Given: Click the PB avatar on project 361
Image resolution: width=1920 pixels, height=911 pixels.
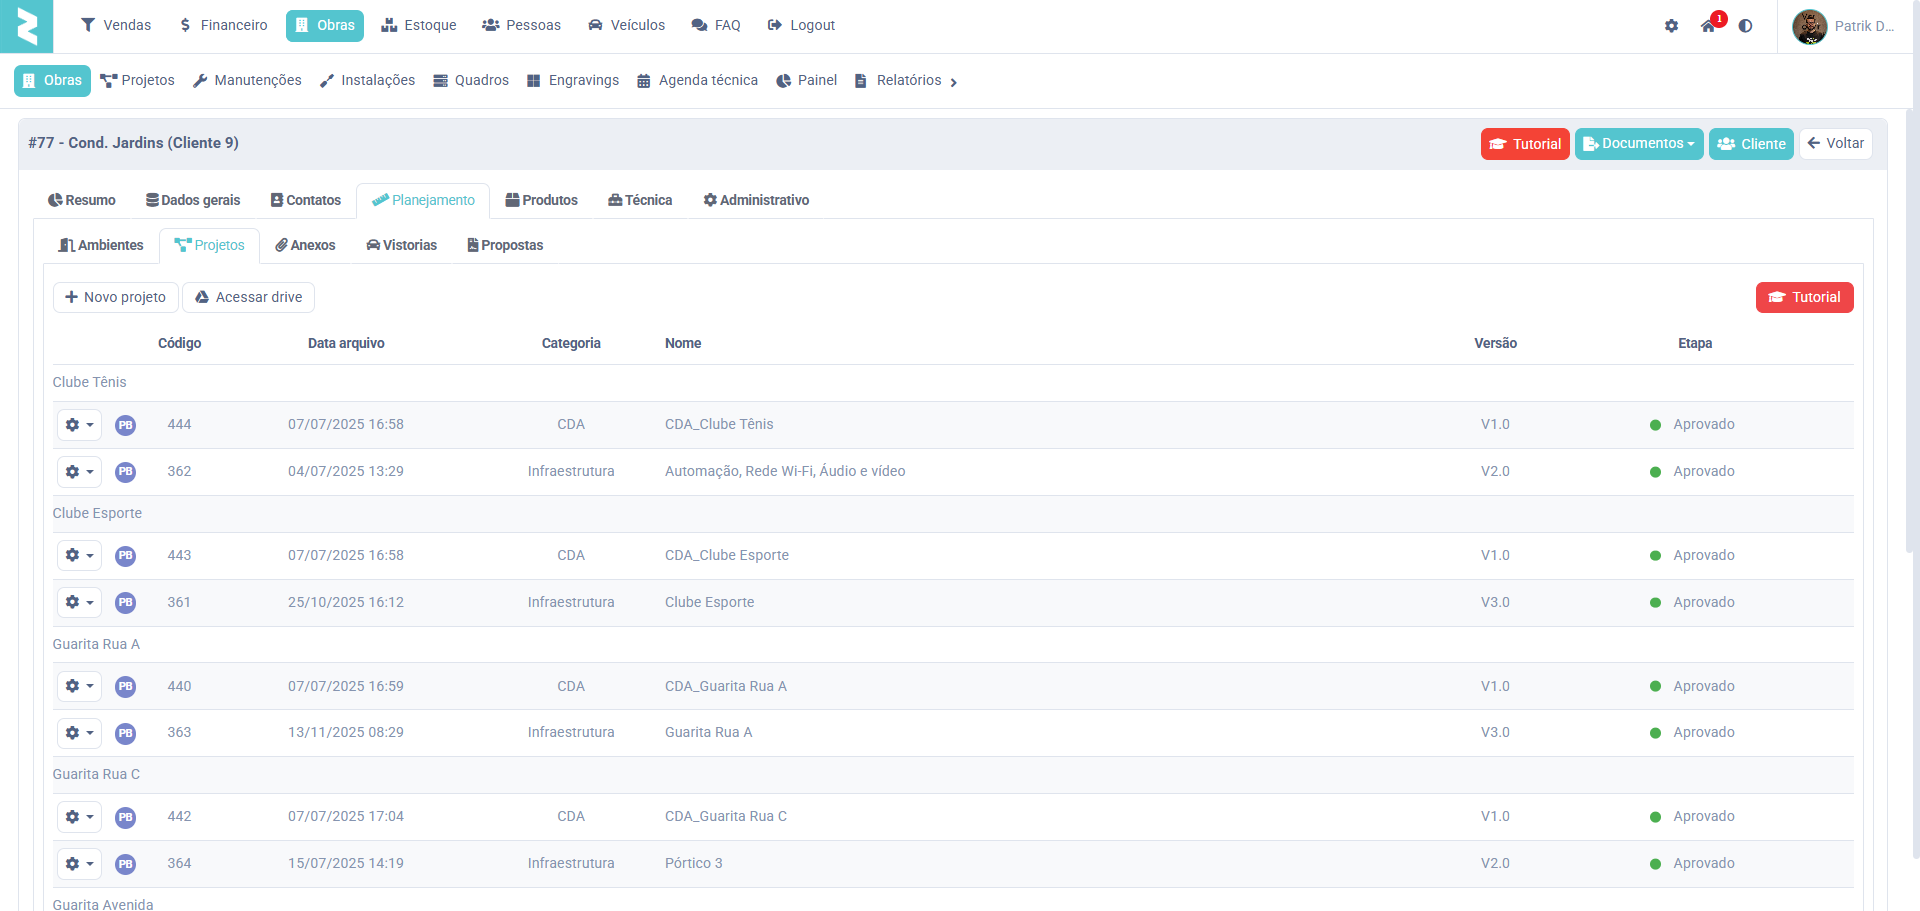Looking at the screenshot, I should click(125, 603).
